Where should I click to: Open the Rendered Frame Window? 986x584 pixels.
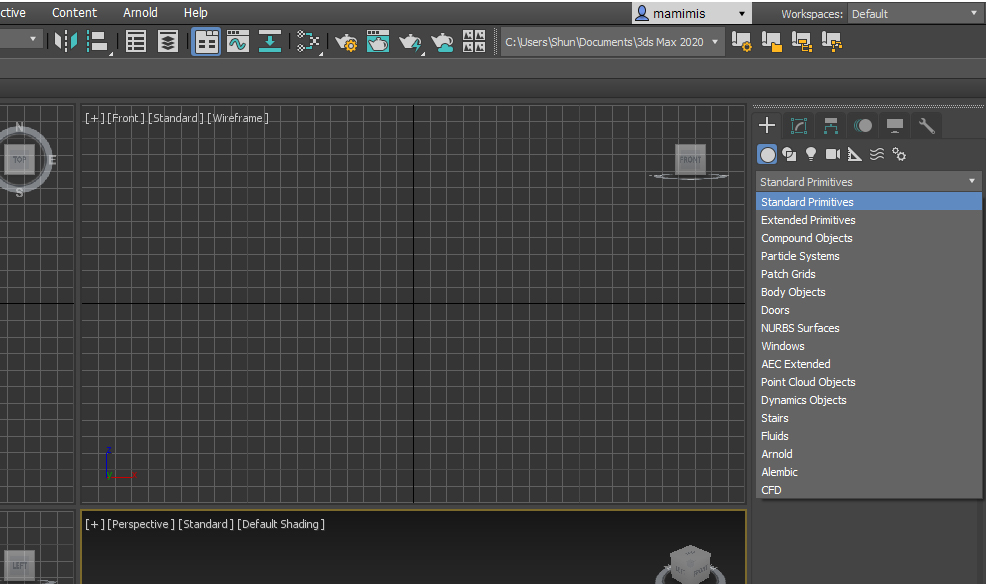coord(378,41)
